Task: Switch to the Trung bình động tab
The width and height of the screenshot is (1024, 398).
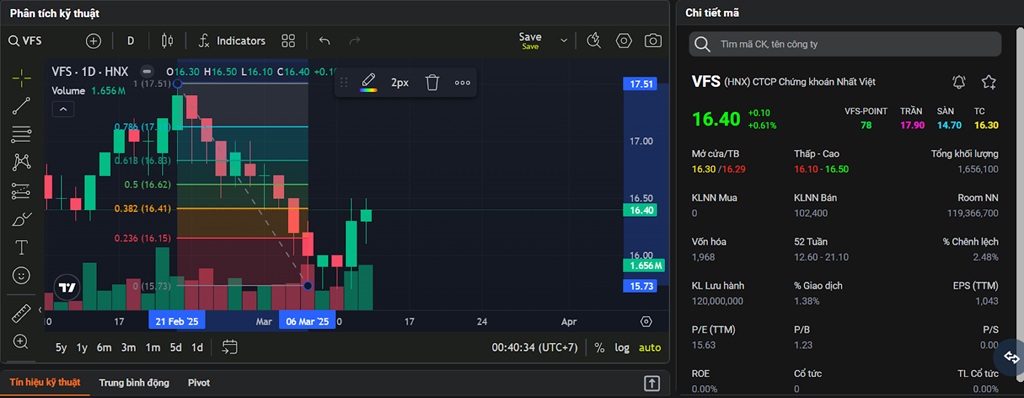Action: [x=134, y=382]
